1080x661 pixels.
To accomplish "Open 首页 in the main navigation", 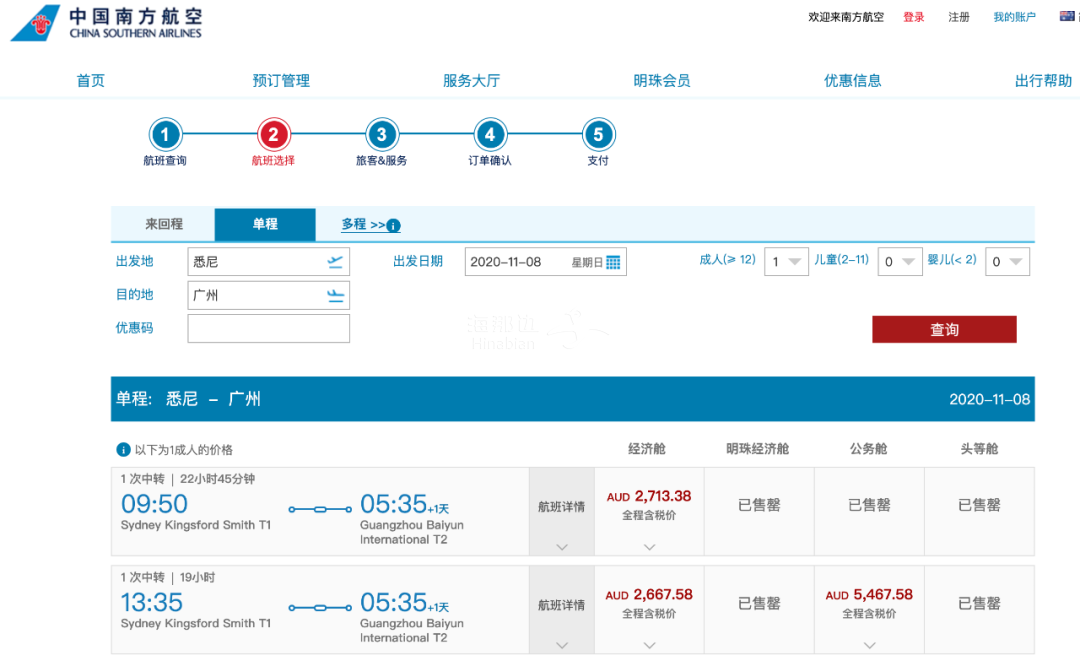I will 90,81.
